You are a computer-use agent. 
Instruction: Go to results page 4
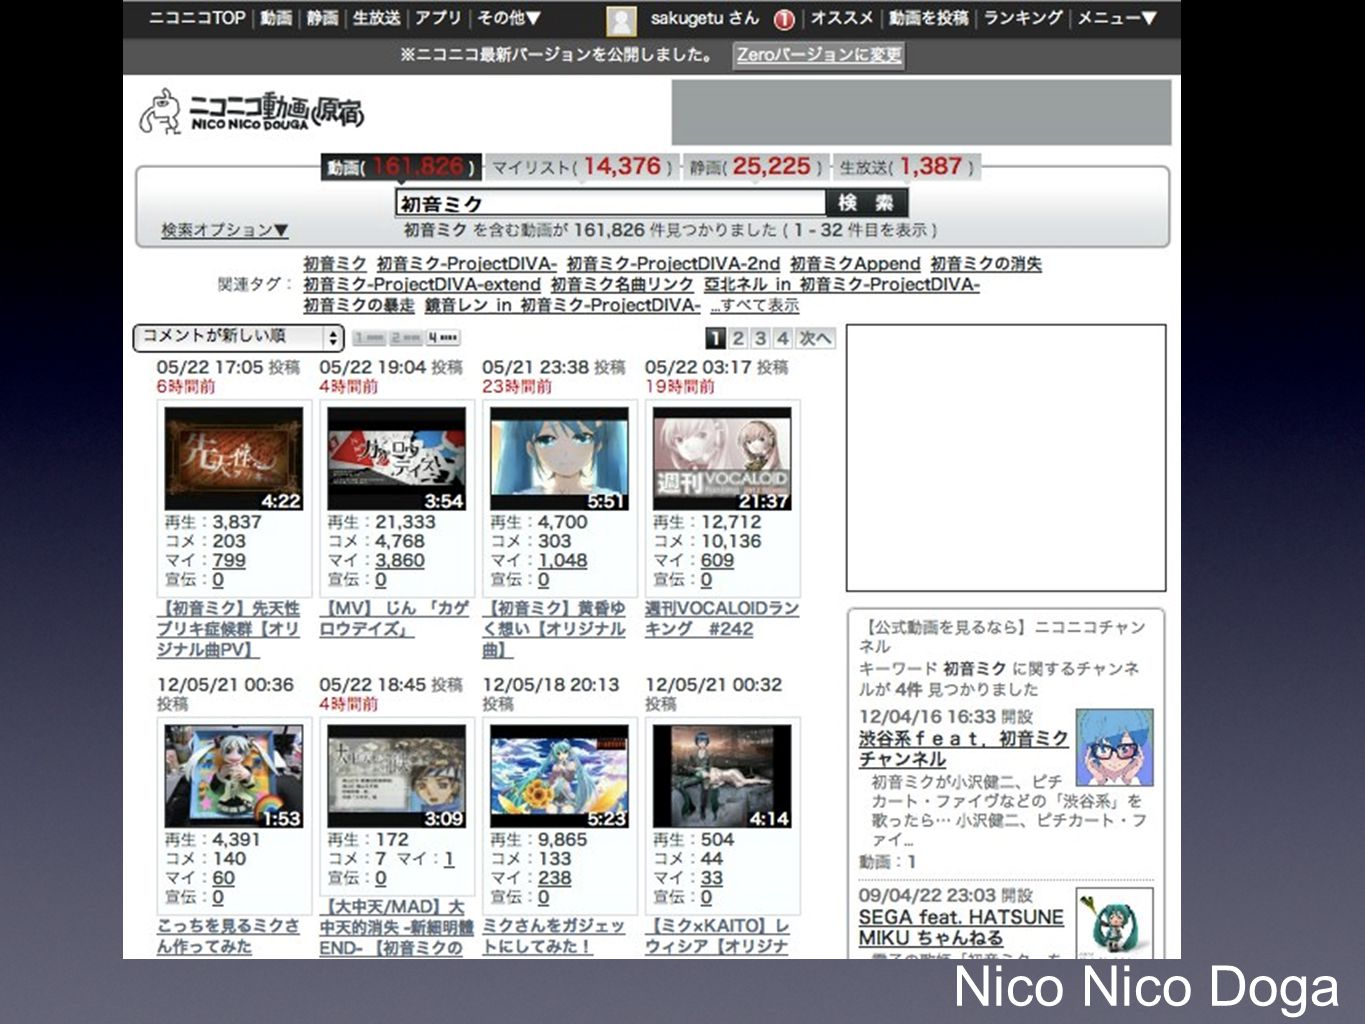[782, 338]
